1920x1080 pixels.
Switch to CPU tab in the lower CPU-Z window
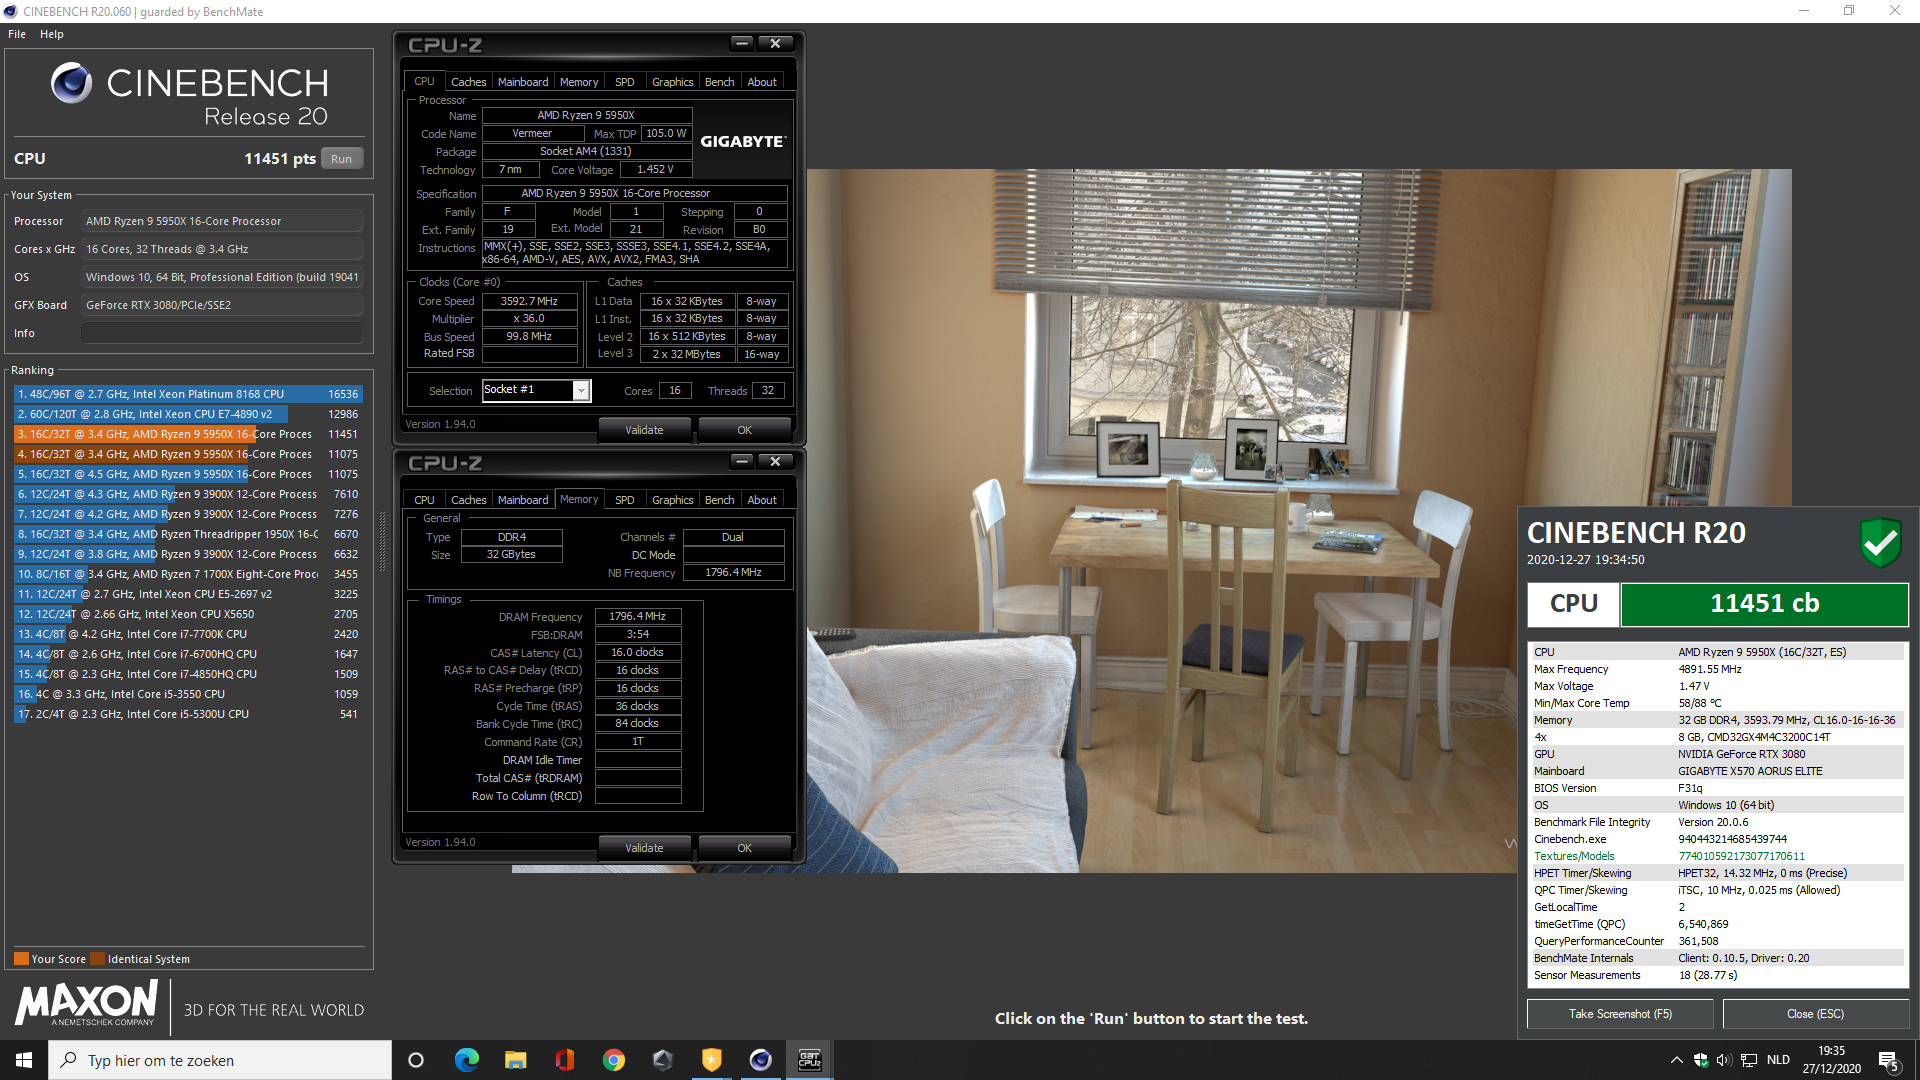pyautogui.click(x=425, y=500)
